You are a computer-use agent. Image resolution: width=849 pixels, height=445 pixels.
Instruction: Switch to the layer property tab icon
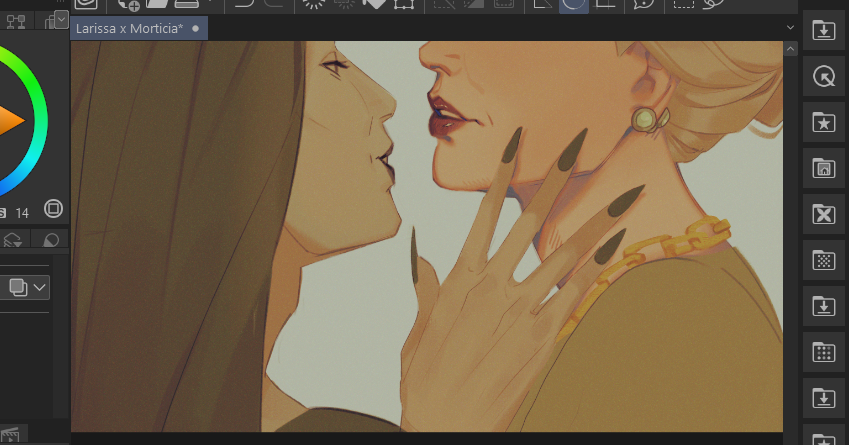click(x=12, y=240)
